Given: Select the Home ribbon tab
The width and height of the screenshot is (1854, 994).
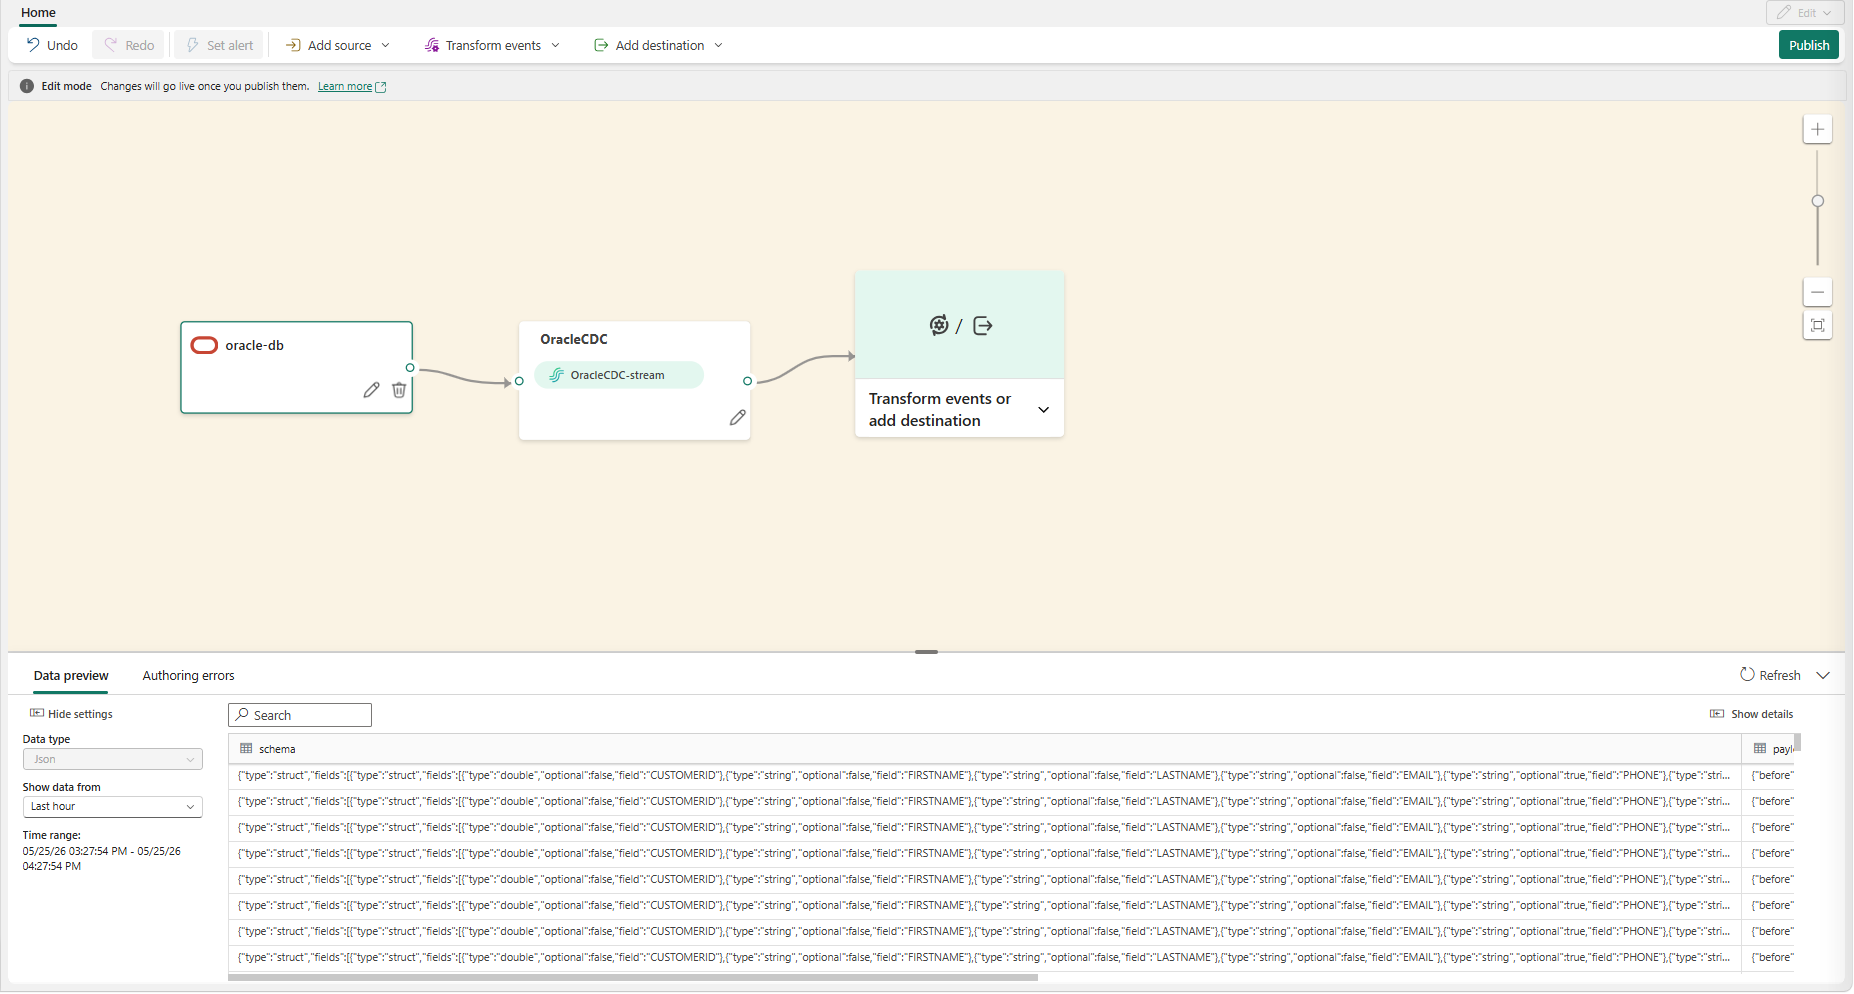Looking at the screenshot, I should [x=38, y=13].
